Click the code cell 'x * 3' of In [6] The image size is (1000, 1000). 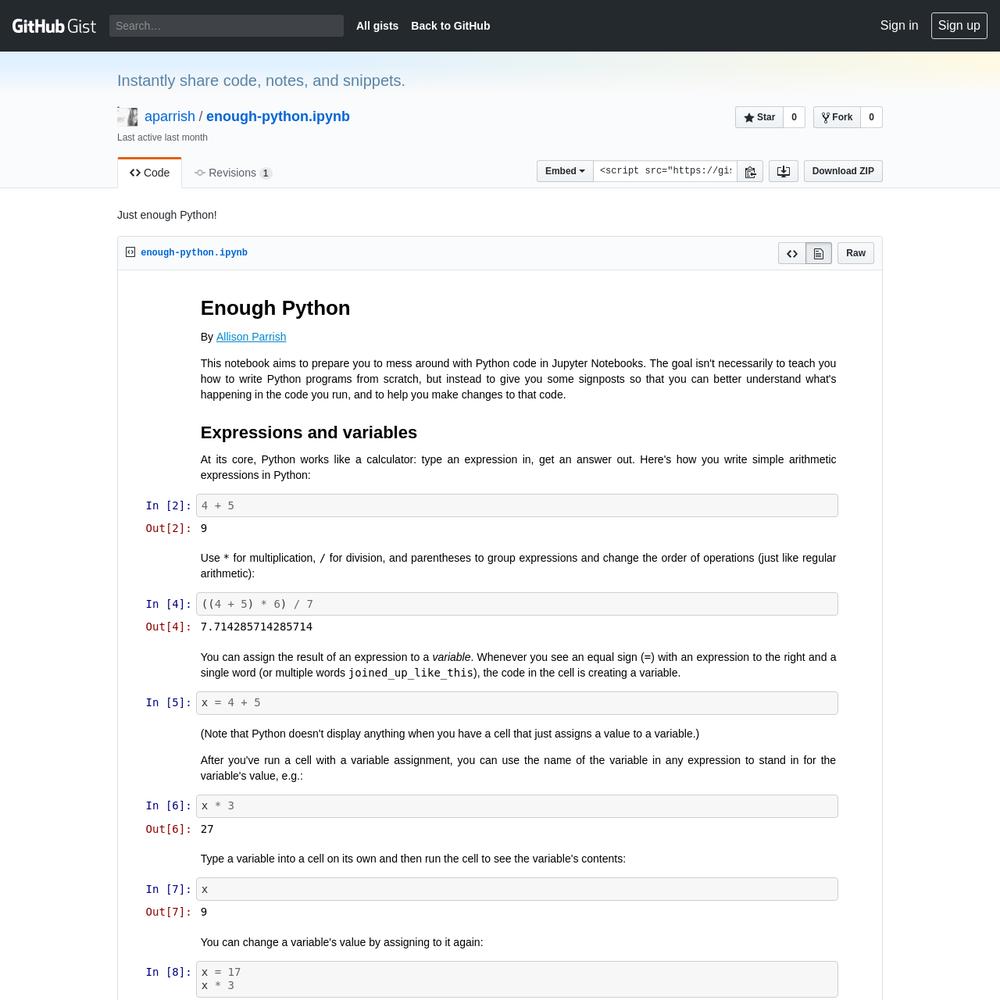517,806
